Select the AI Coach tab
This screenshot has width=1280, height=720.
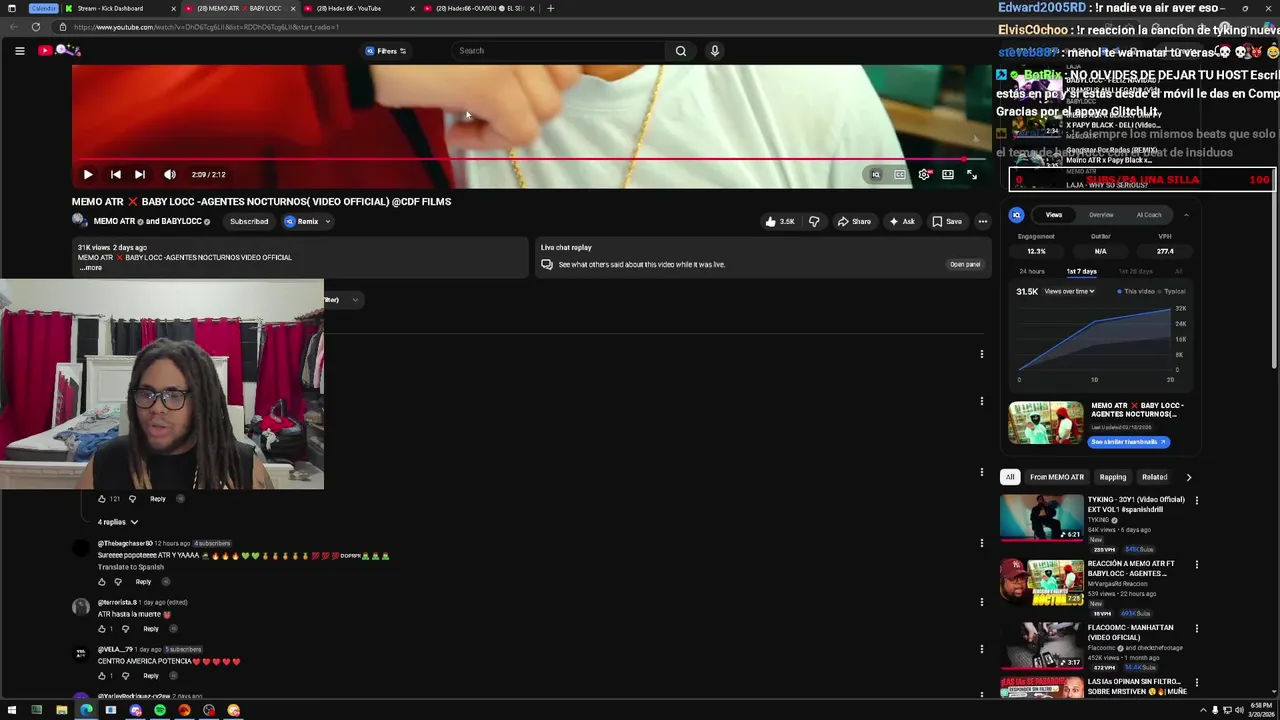pos(1149,215)
